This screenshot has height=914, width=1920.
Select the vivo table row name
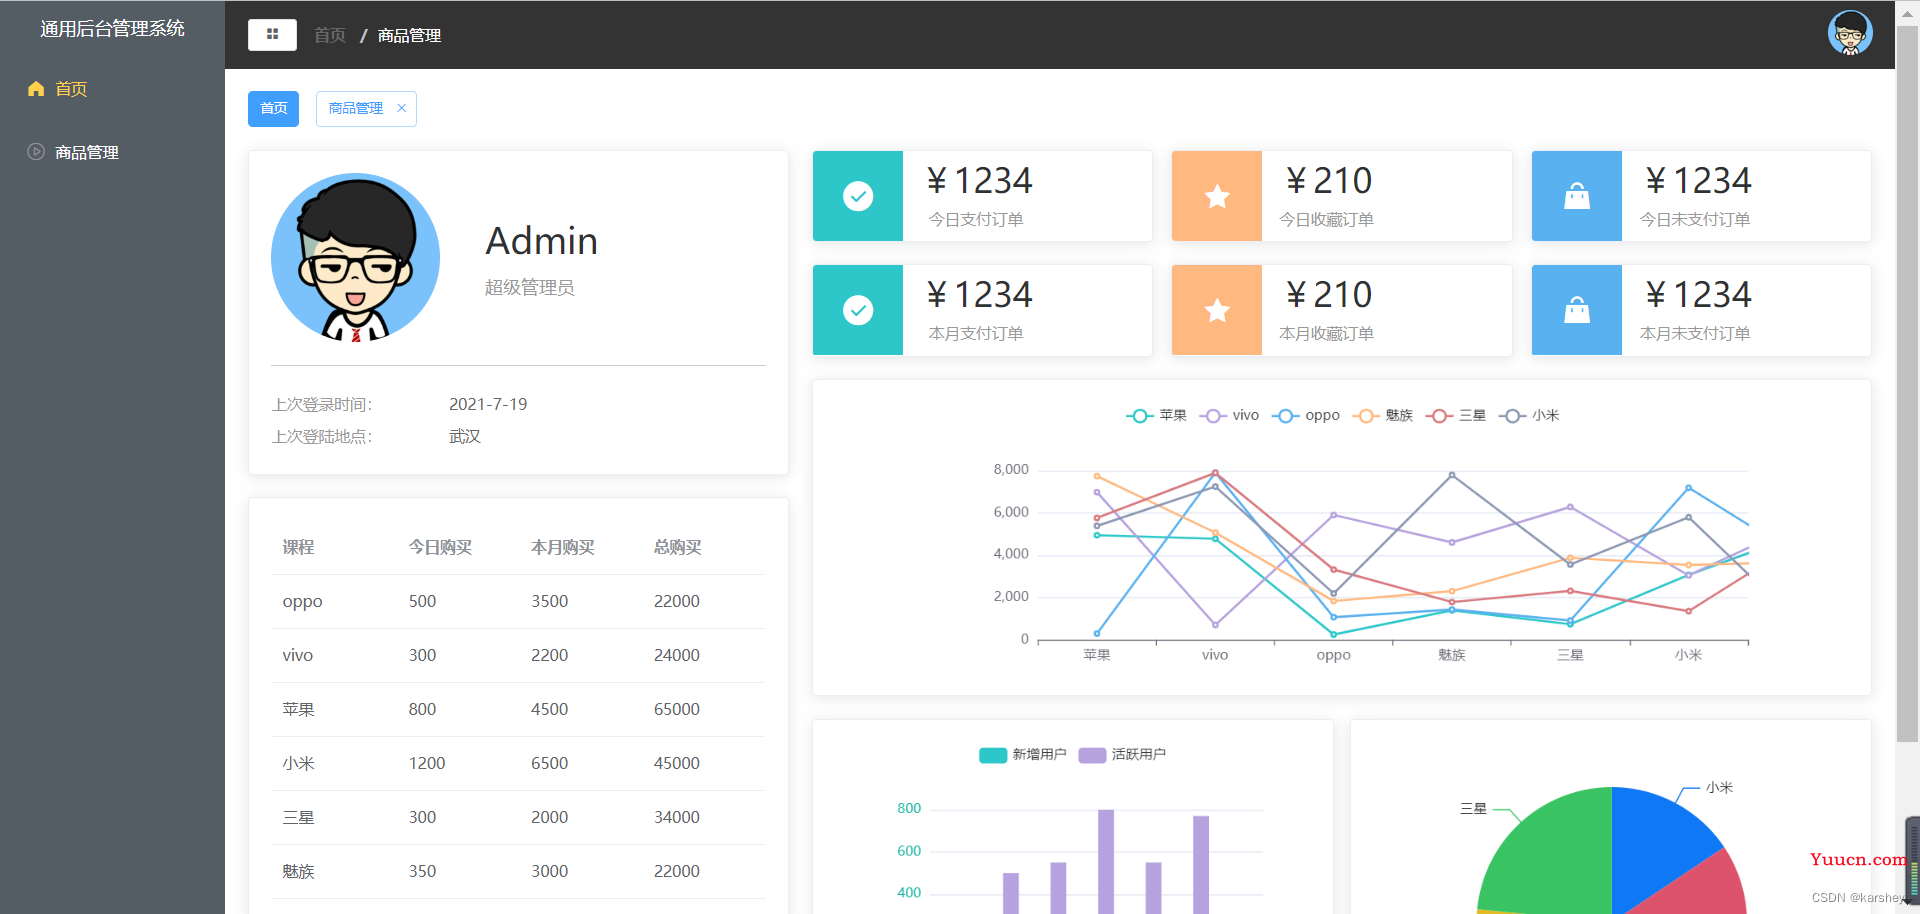click(297, 655)
